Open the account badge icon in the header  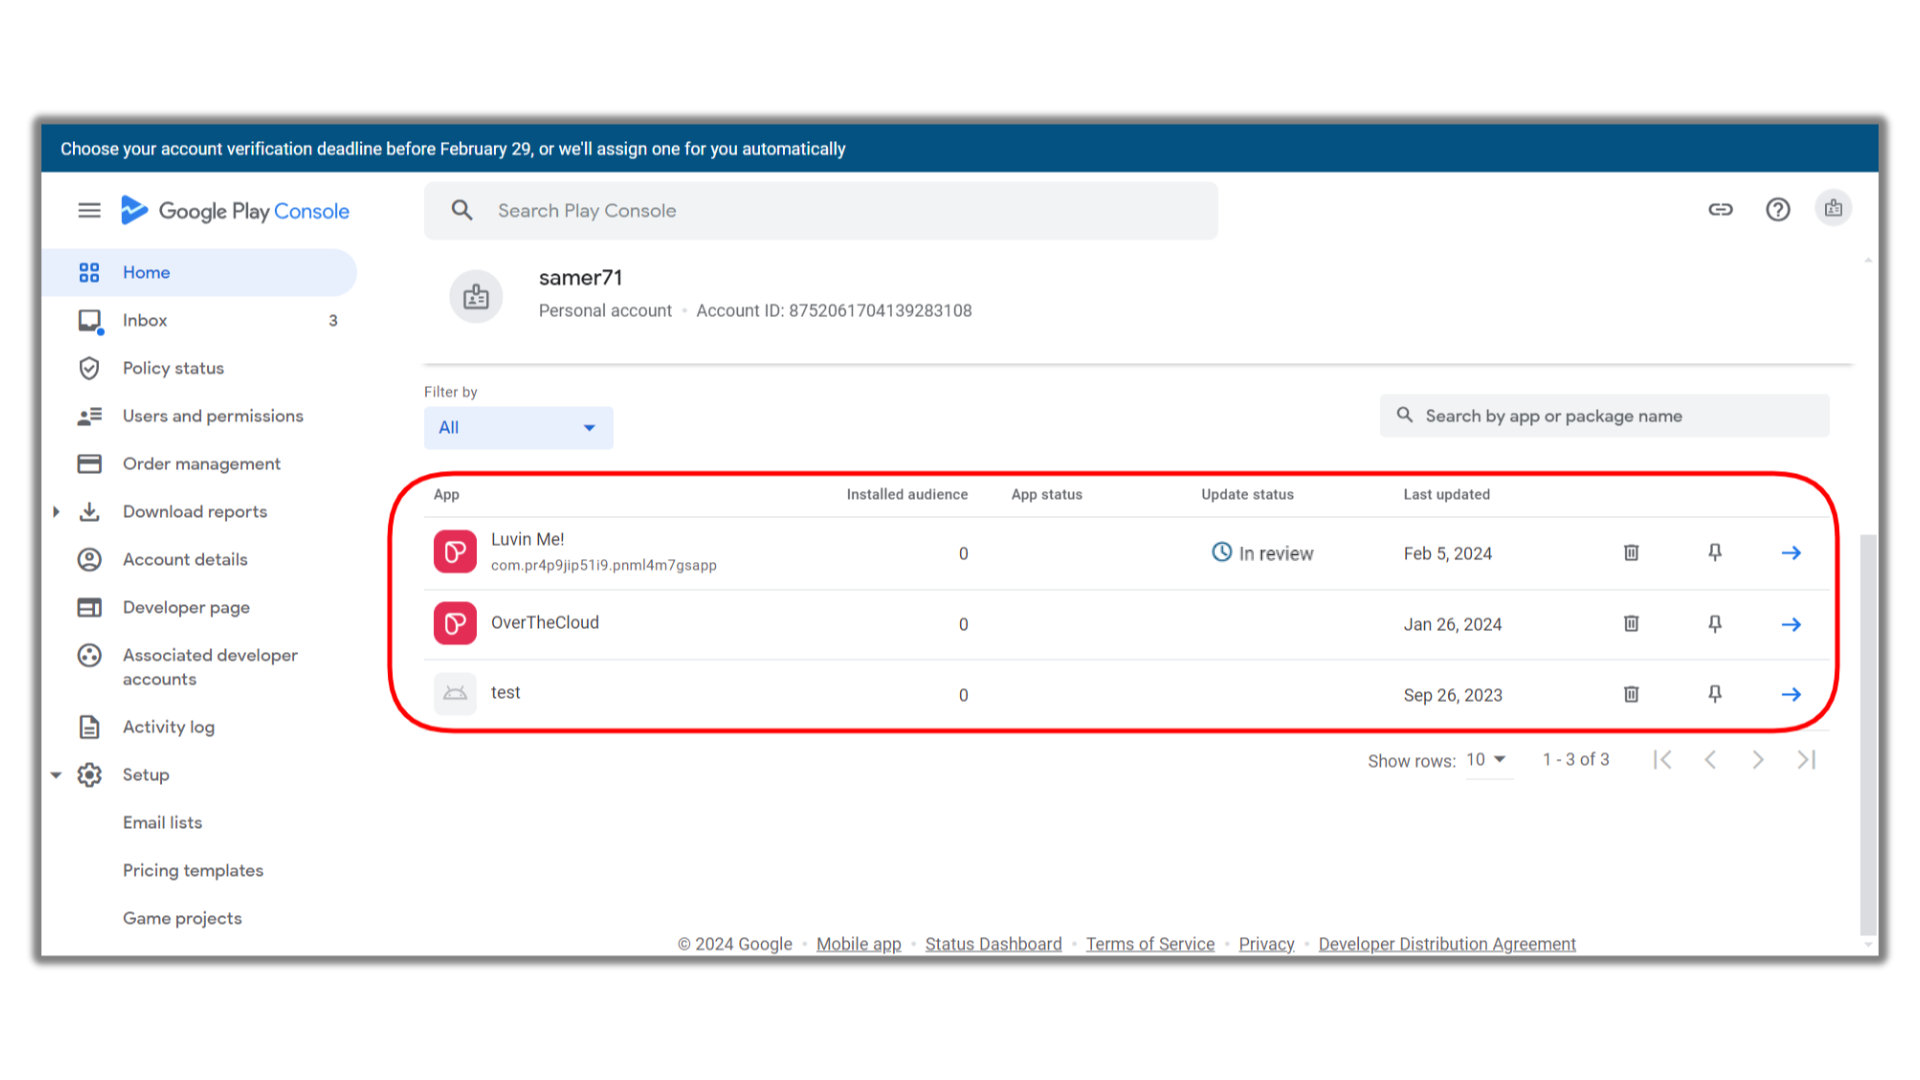[x=1833, y=208]
